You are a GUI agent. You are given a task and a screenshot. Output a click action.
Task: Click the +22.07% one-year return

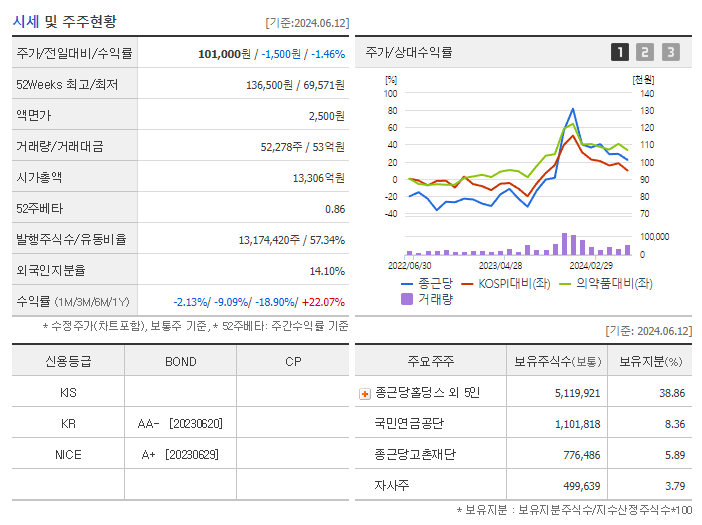click(x=323, y=302)
